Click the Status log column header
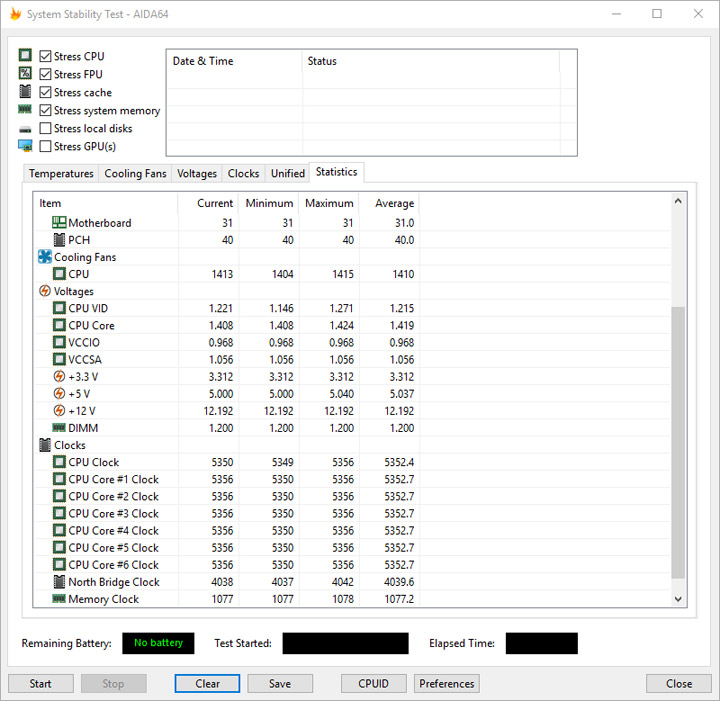 coord(431,61)
